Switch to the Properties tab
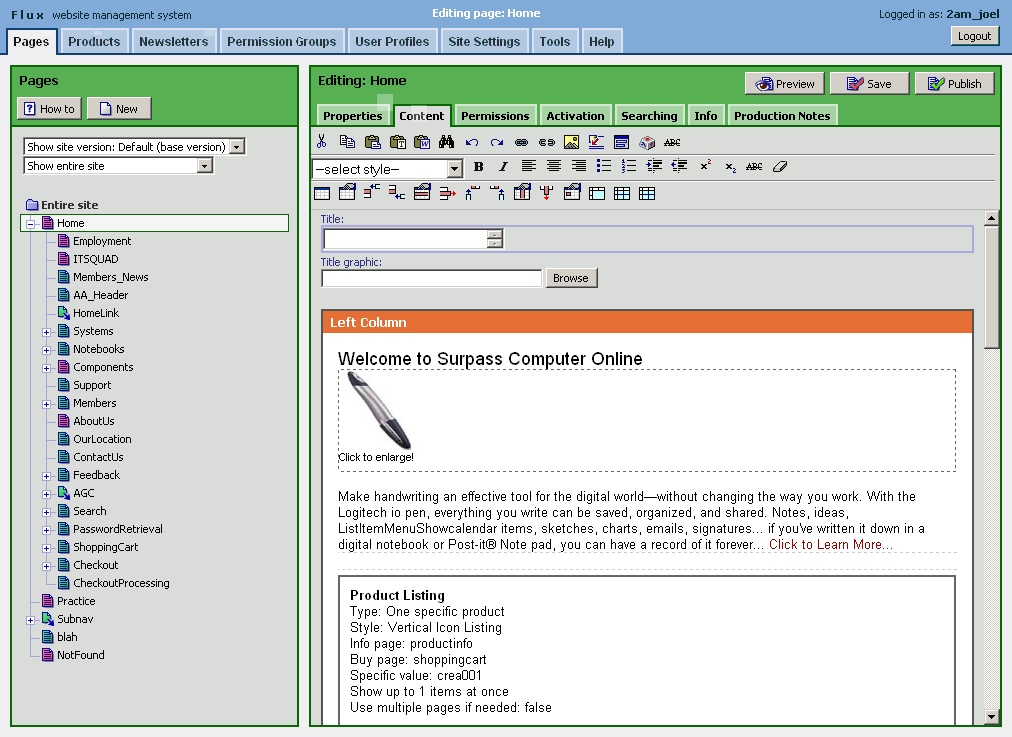Viewport: 1012px width, 737px height. tap(352, 116)
